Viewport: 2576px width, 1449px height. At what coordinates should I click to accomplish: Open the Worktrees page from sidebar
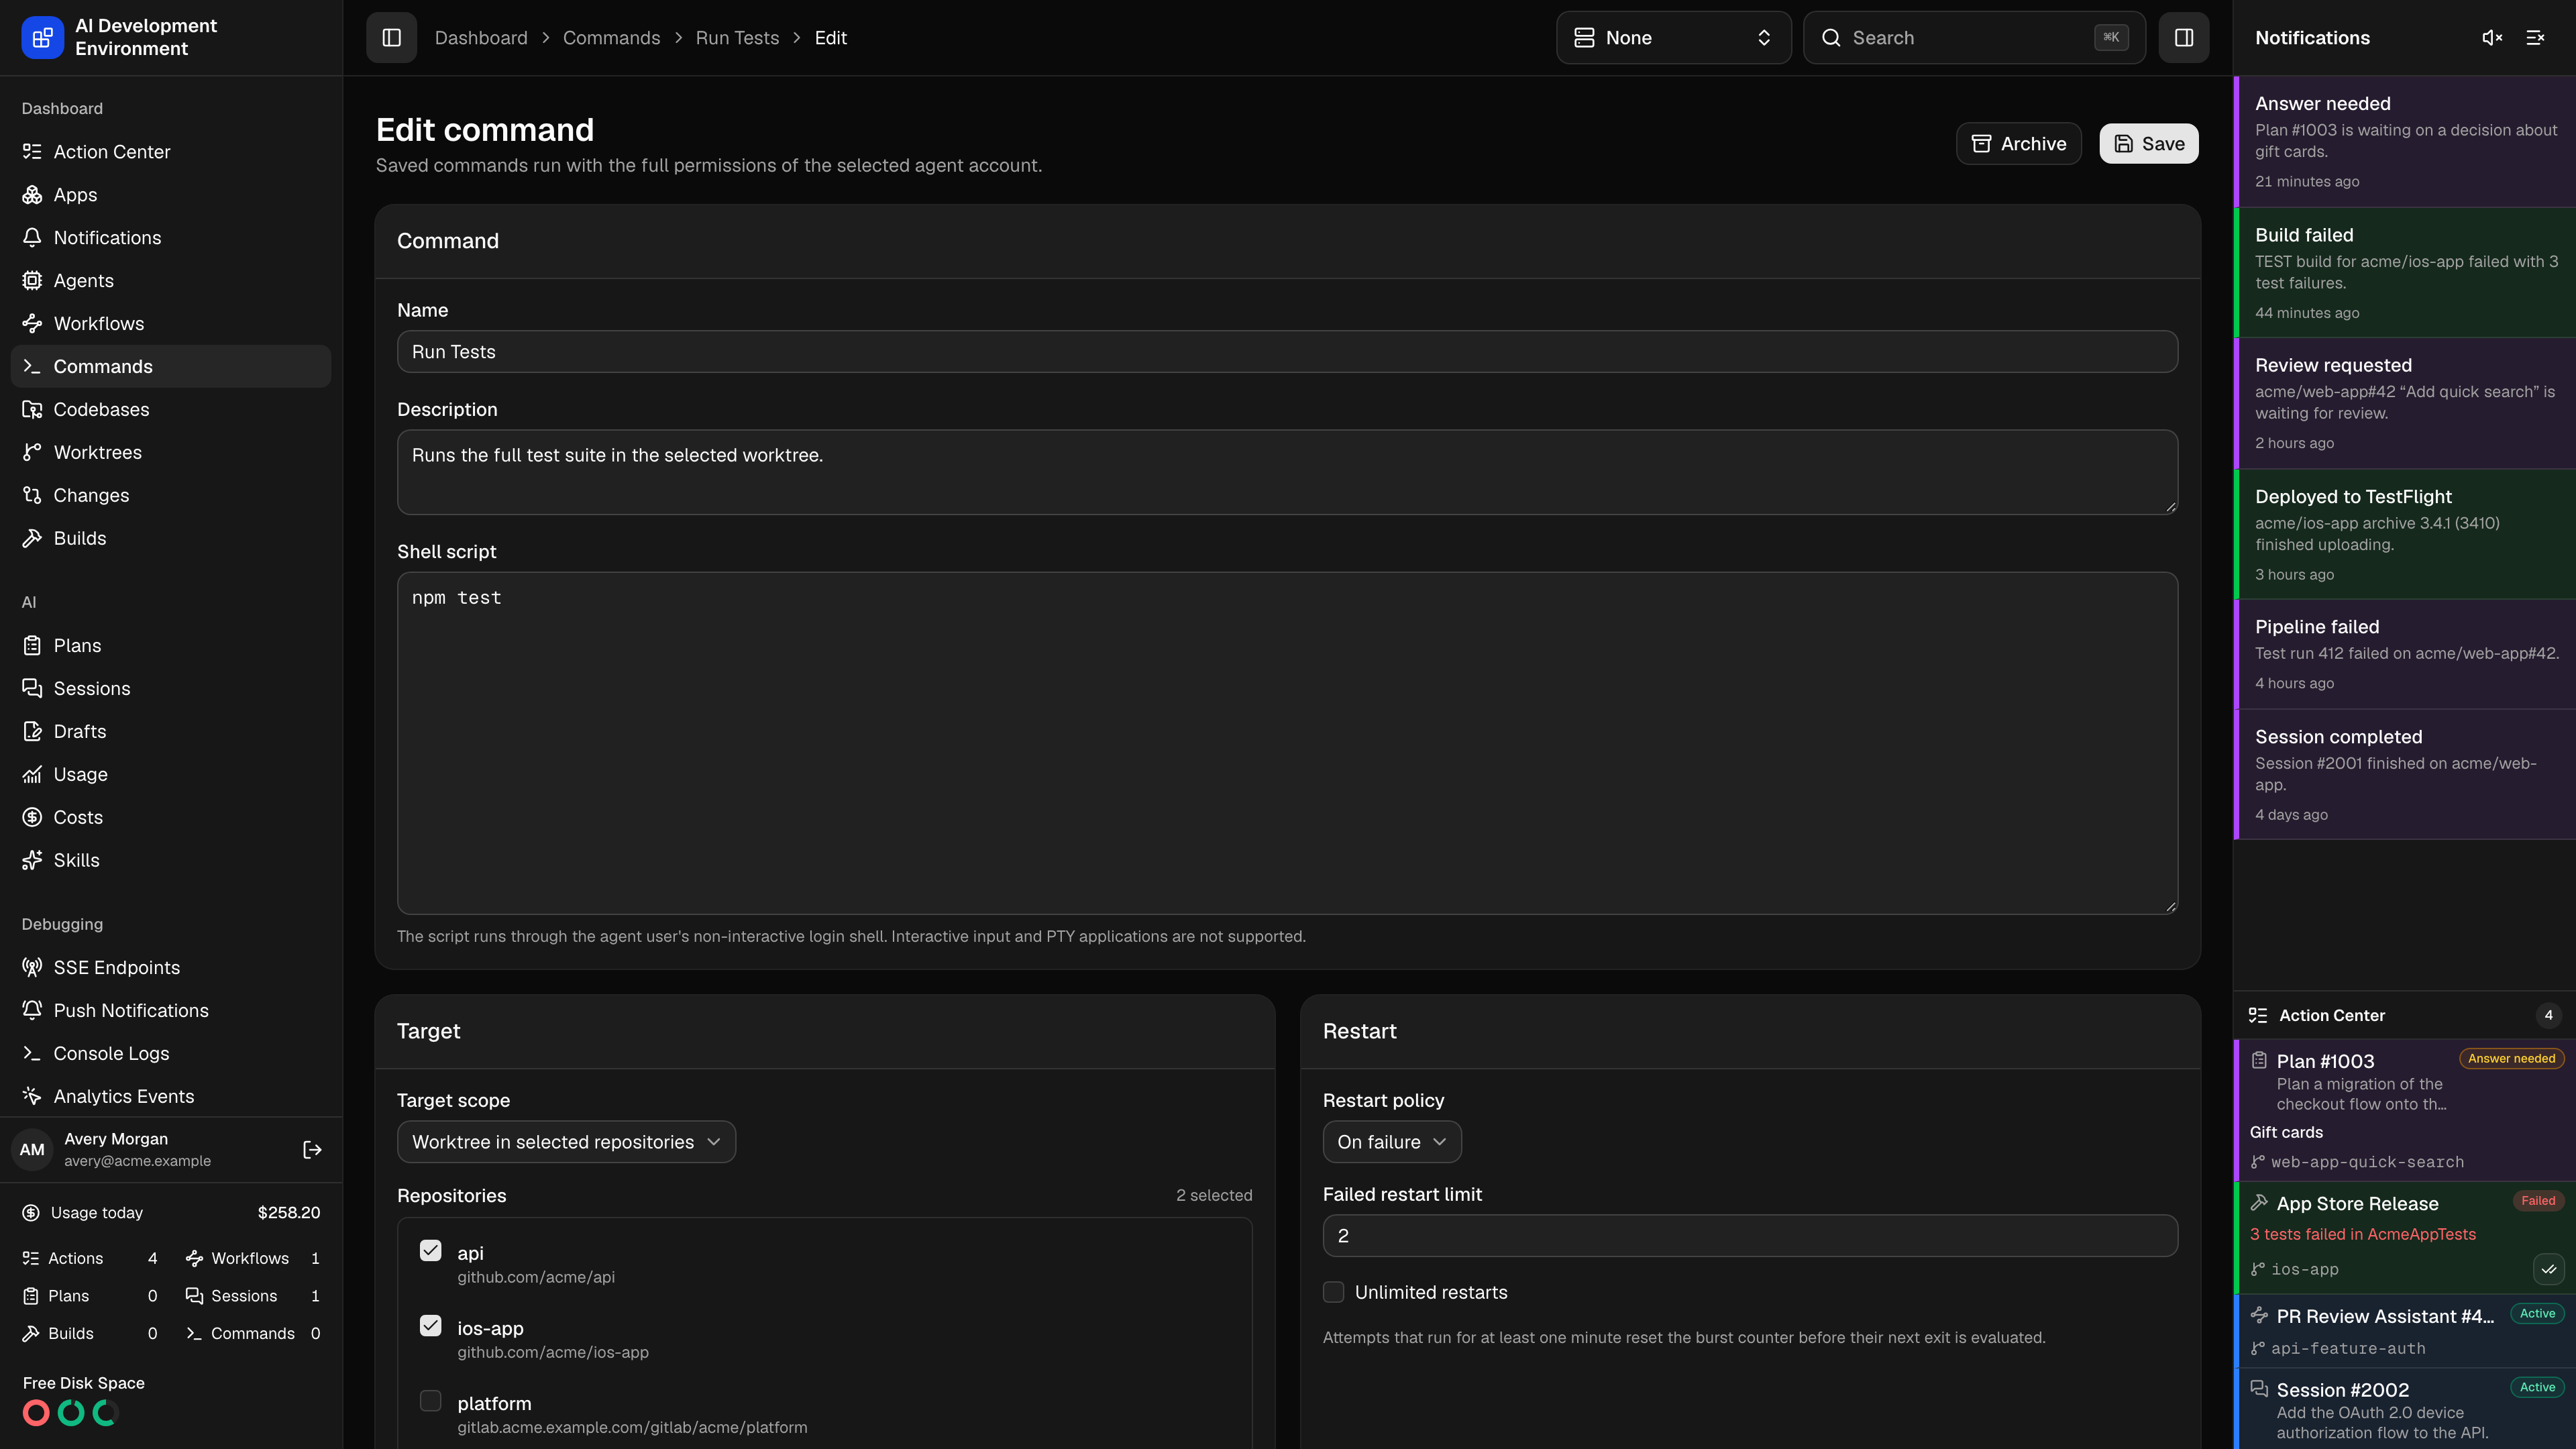click(x=171, y=453)
